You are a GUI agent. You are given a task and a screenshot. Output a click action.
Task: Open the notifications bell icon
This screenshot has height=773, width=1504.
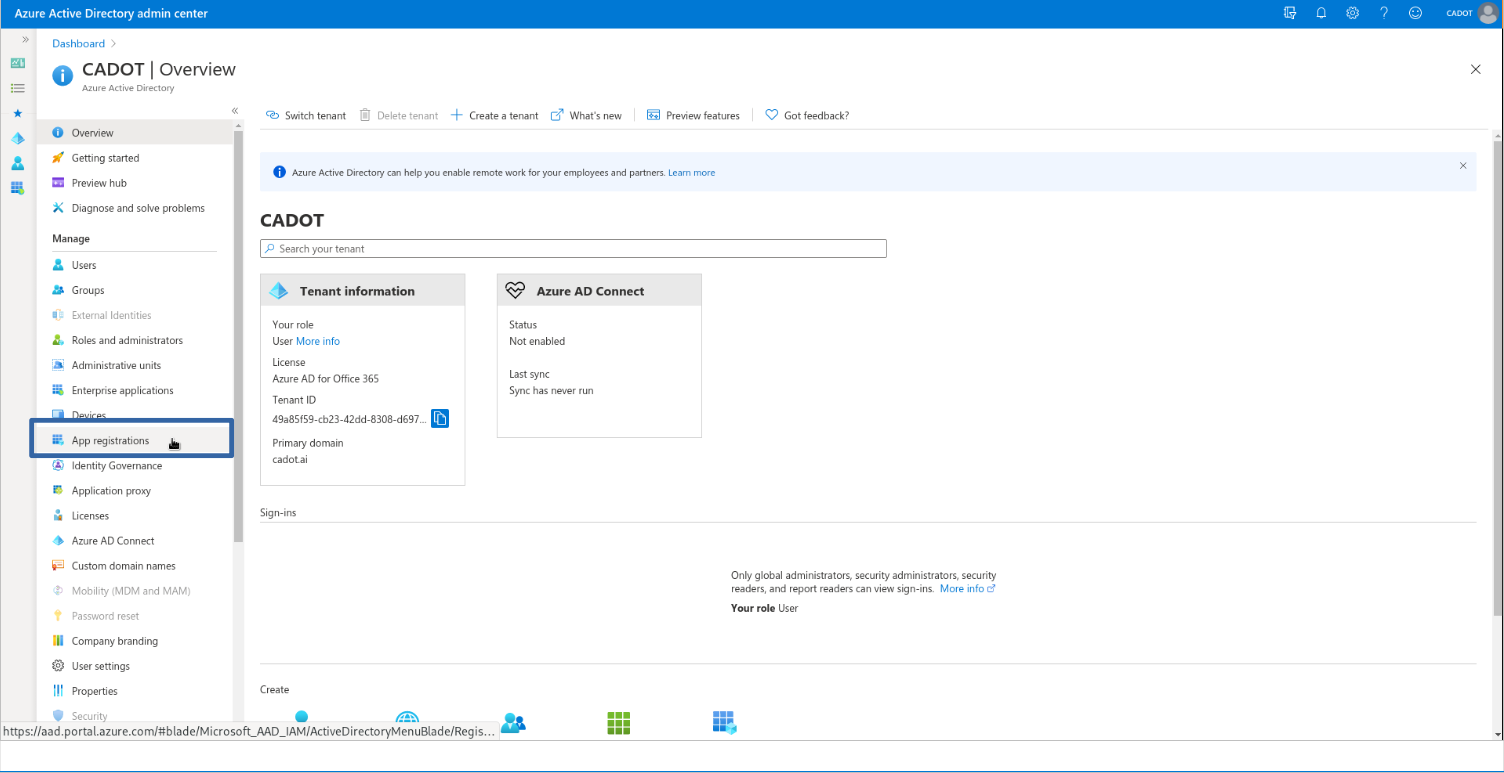point(1321,13)
